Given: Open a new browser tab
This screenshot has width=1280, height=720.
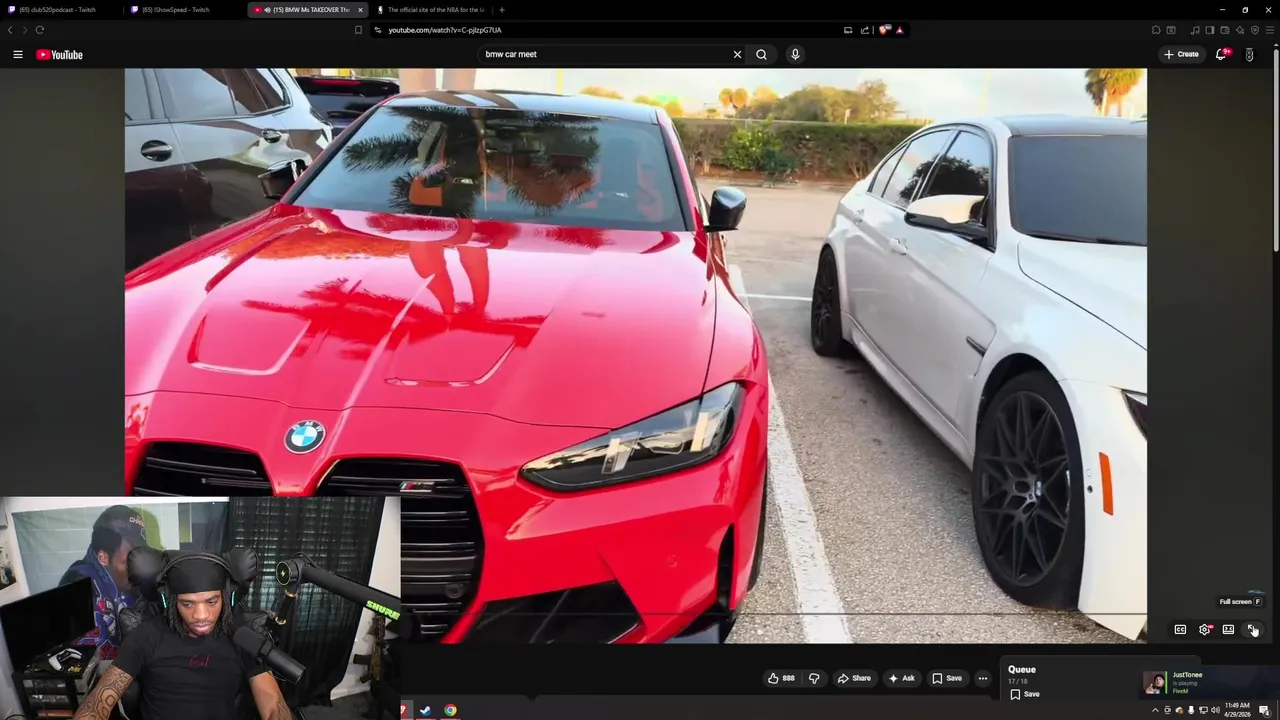Looking at the screenshot, I should coord(502,10).
